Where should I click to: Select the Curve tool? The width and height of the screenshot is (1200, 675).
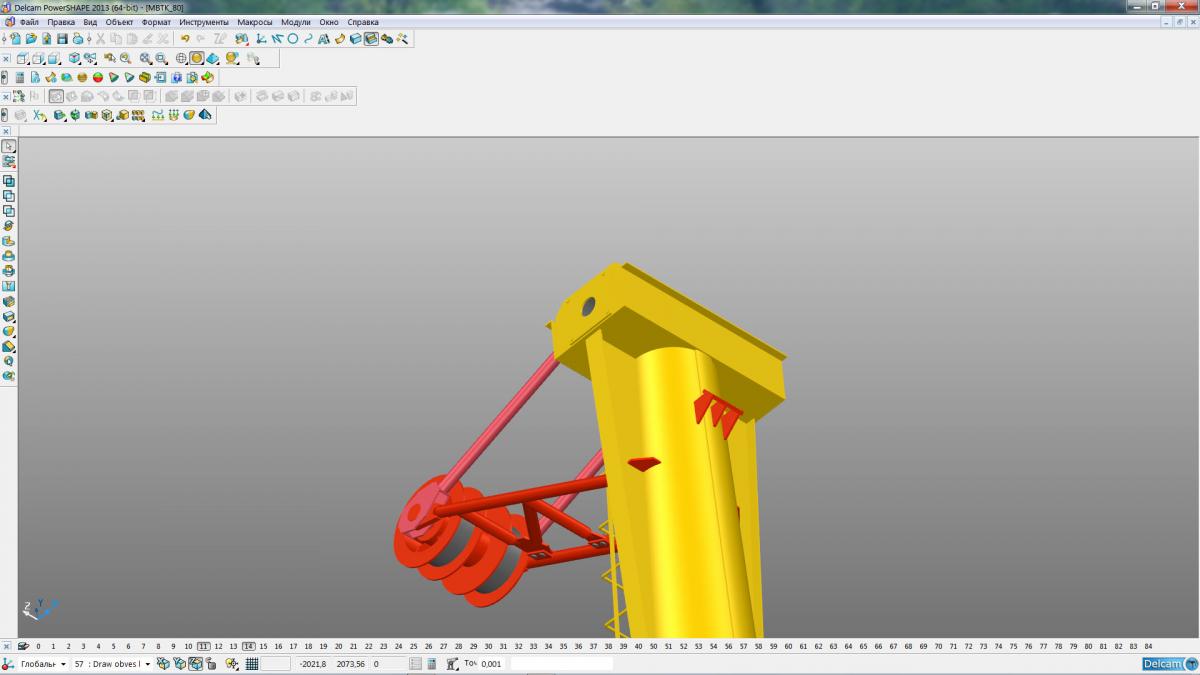(x=308, y=39)
